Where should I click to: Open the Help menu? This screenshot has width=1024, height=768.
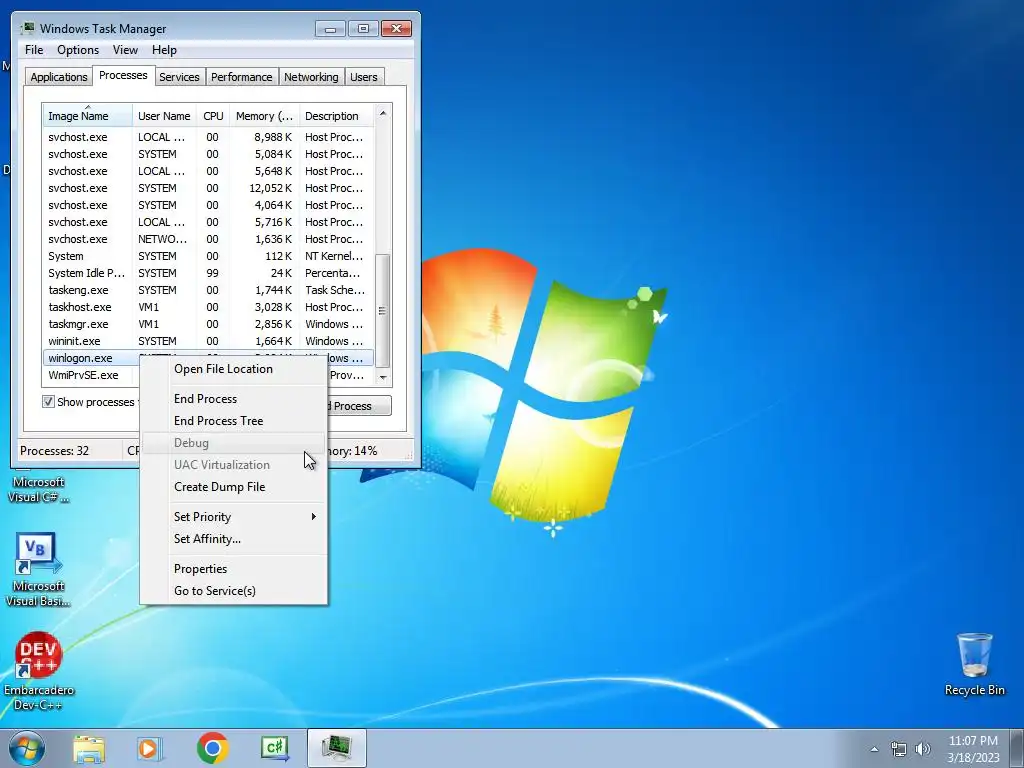164,50
